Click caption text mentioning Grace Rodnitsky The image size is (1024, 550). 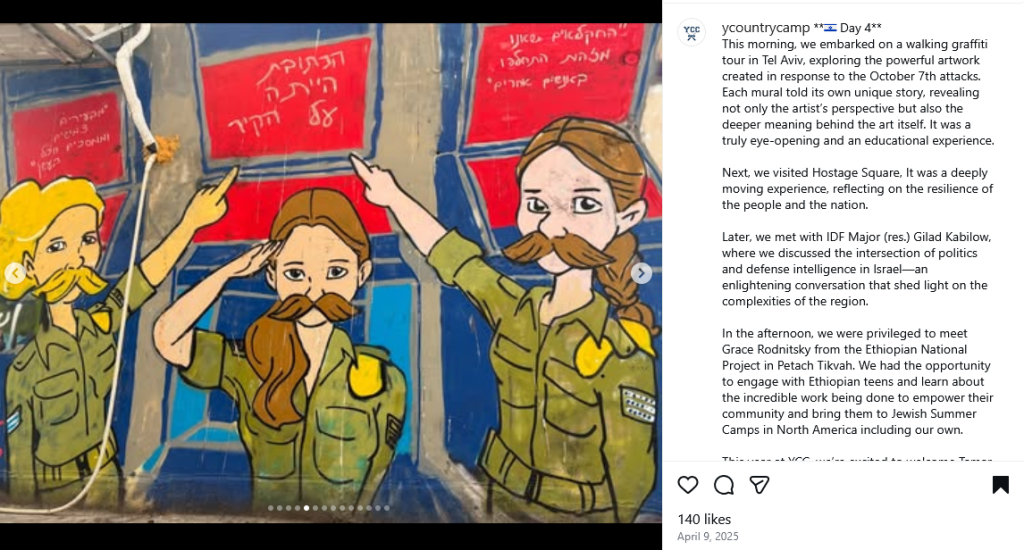[857, 381]
